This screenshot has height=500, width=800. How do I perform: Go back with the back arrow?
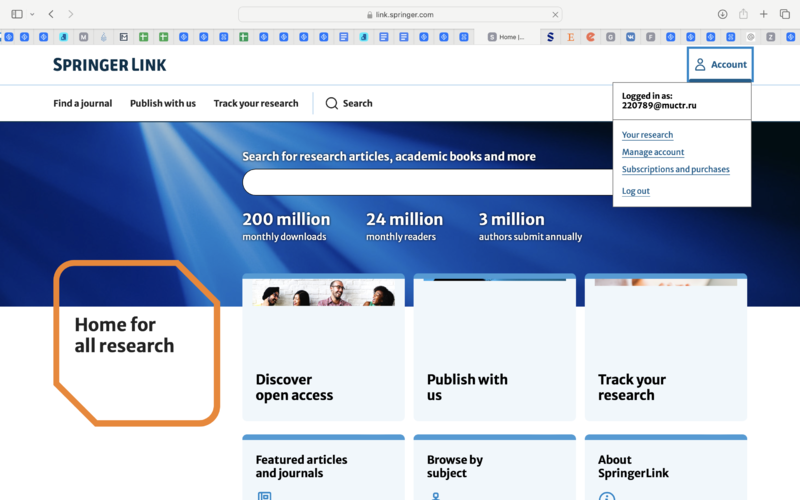pos(51,14)
